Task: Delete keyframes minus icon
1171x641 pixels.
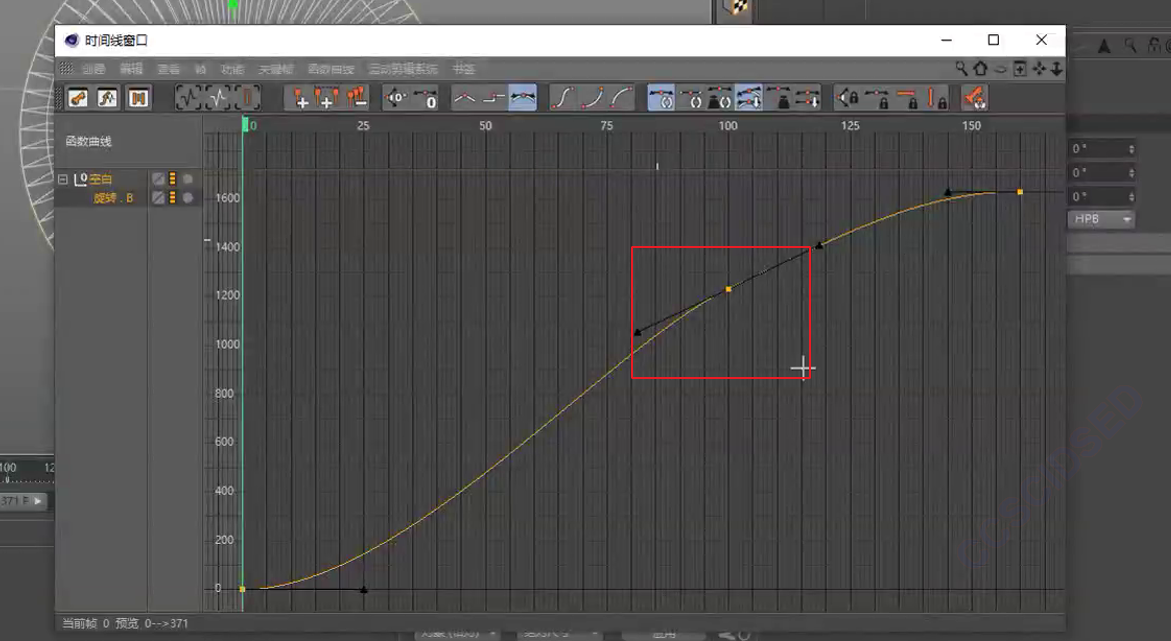Action: tap(356, 98)
